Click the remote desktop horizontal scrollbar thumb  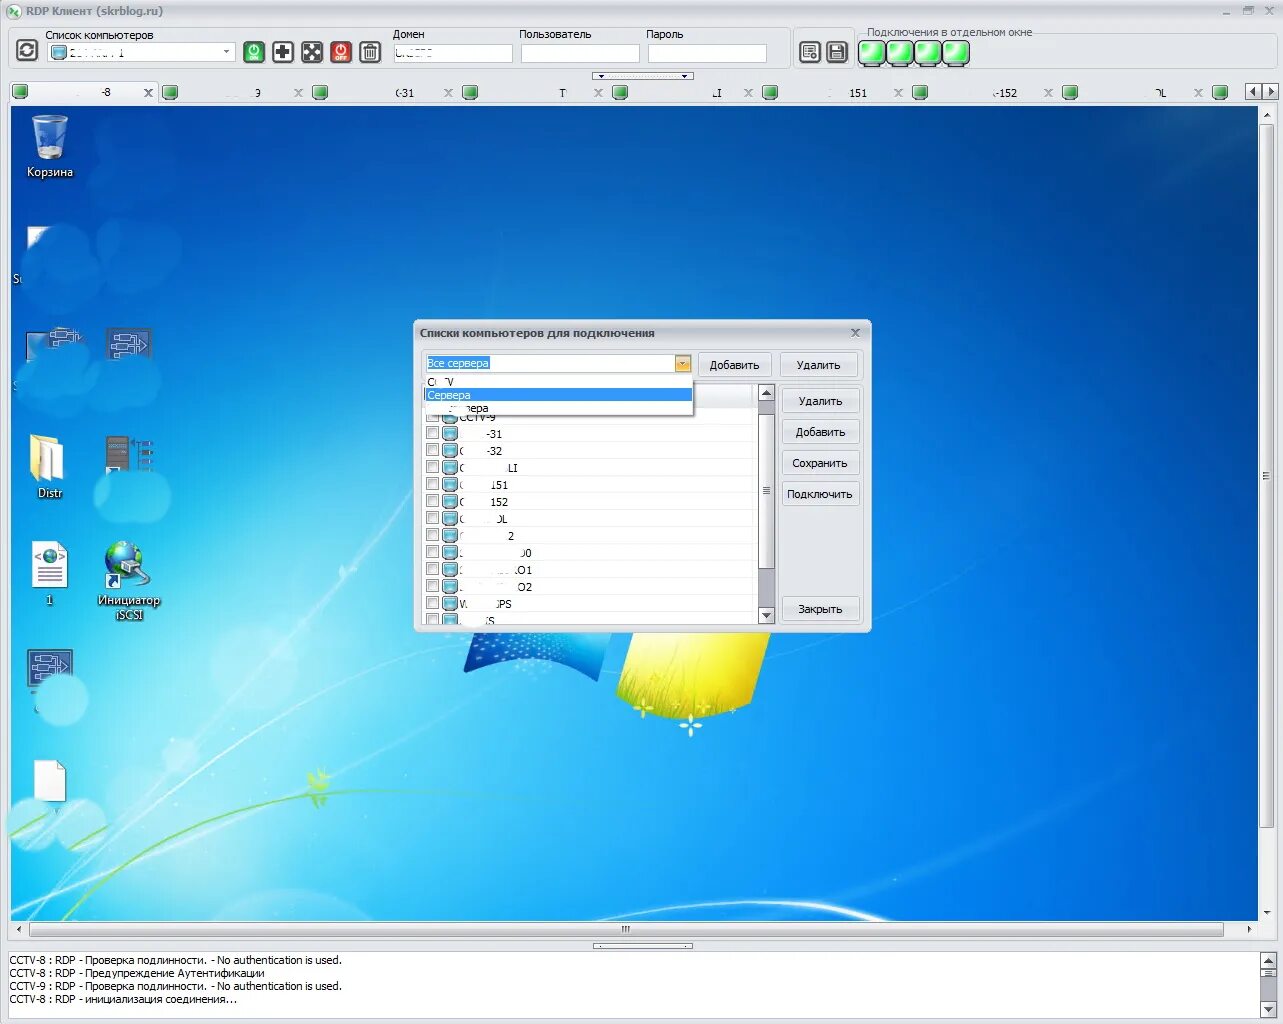pyautogui.click(x=626, y=929)
